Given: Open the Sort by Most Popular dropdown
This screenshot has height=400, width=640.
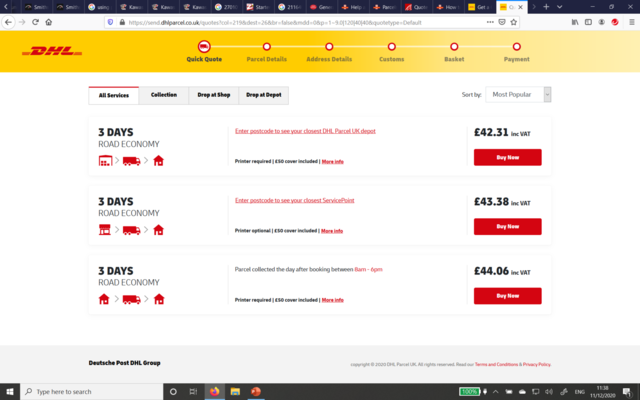Looking at the screenshot, I should tap(518, 95).
